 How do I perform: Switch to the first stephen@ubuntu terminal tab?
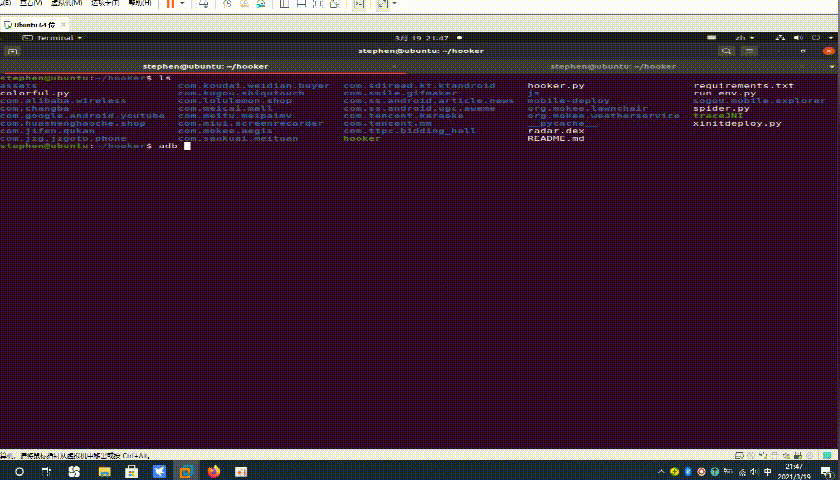coord(205,66)
